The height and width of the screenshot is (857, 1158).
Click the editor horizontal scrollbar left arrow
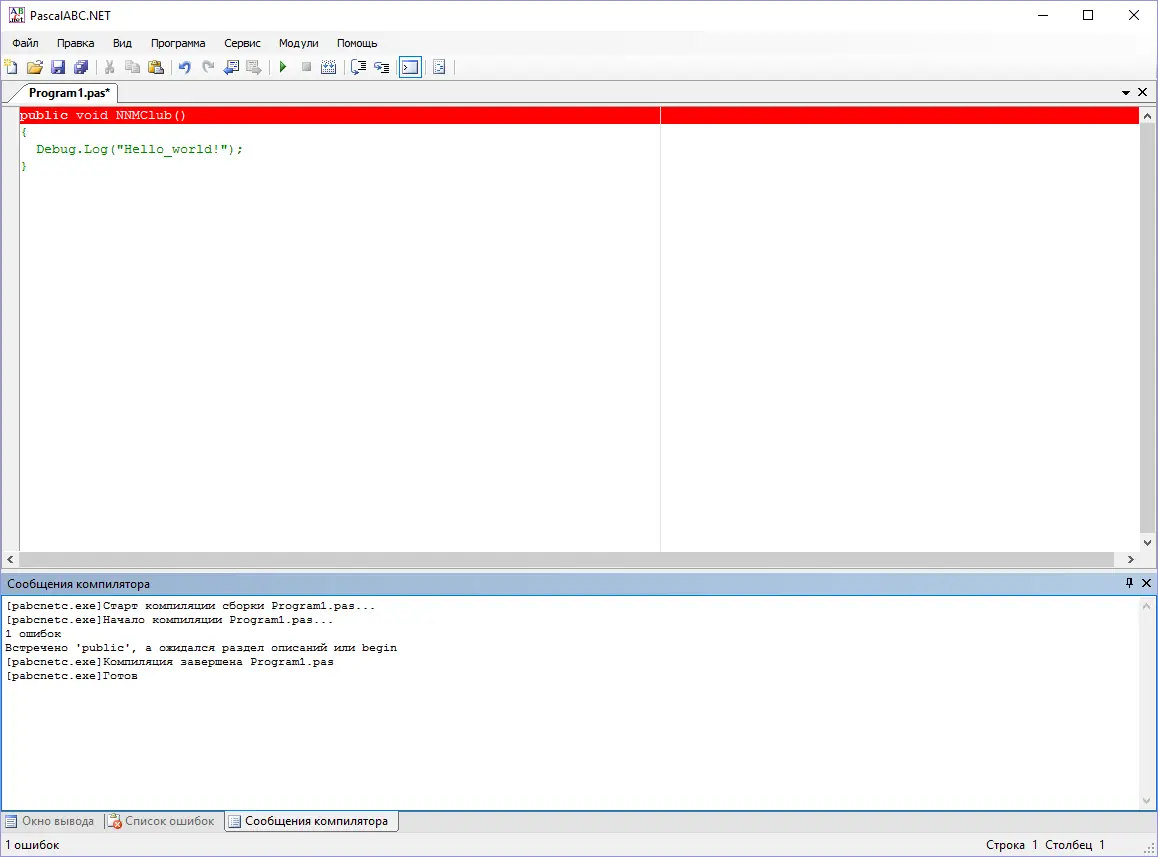click(10, 560)
